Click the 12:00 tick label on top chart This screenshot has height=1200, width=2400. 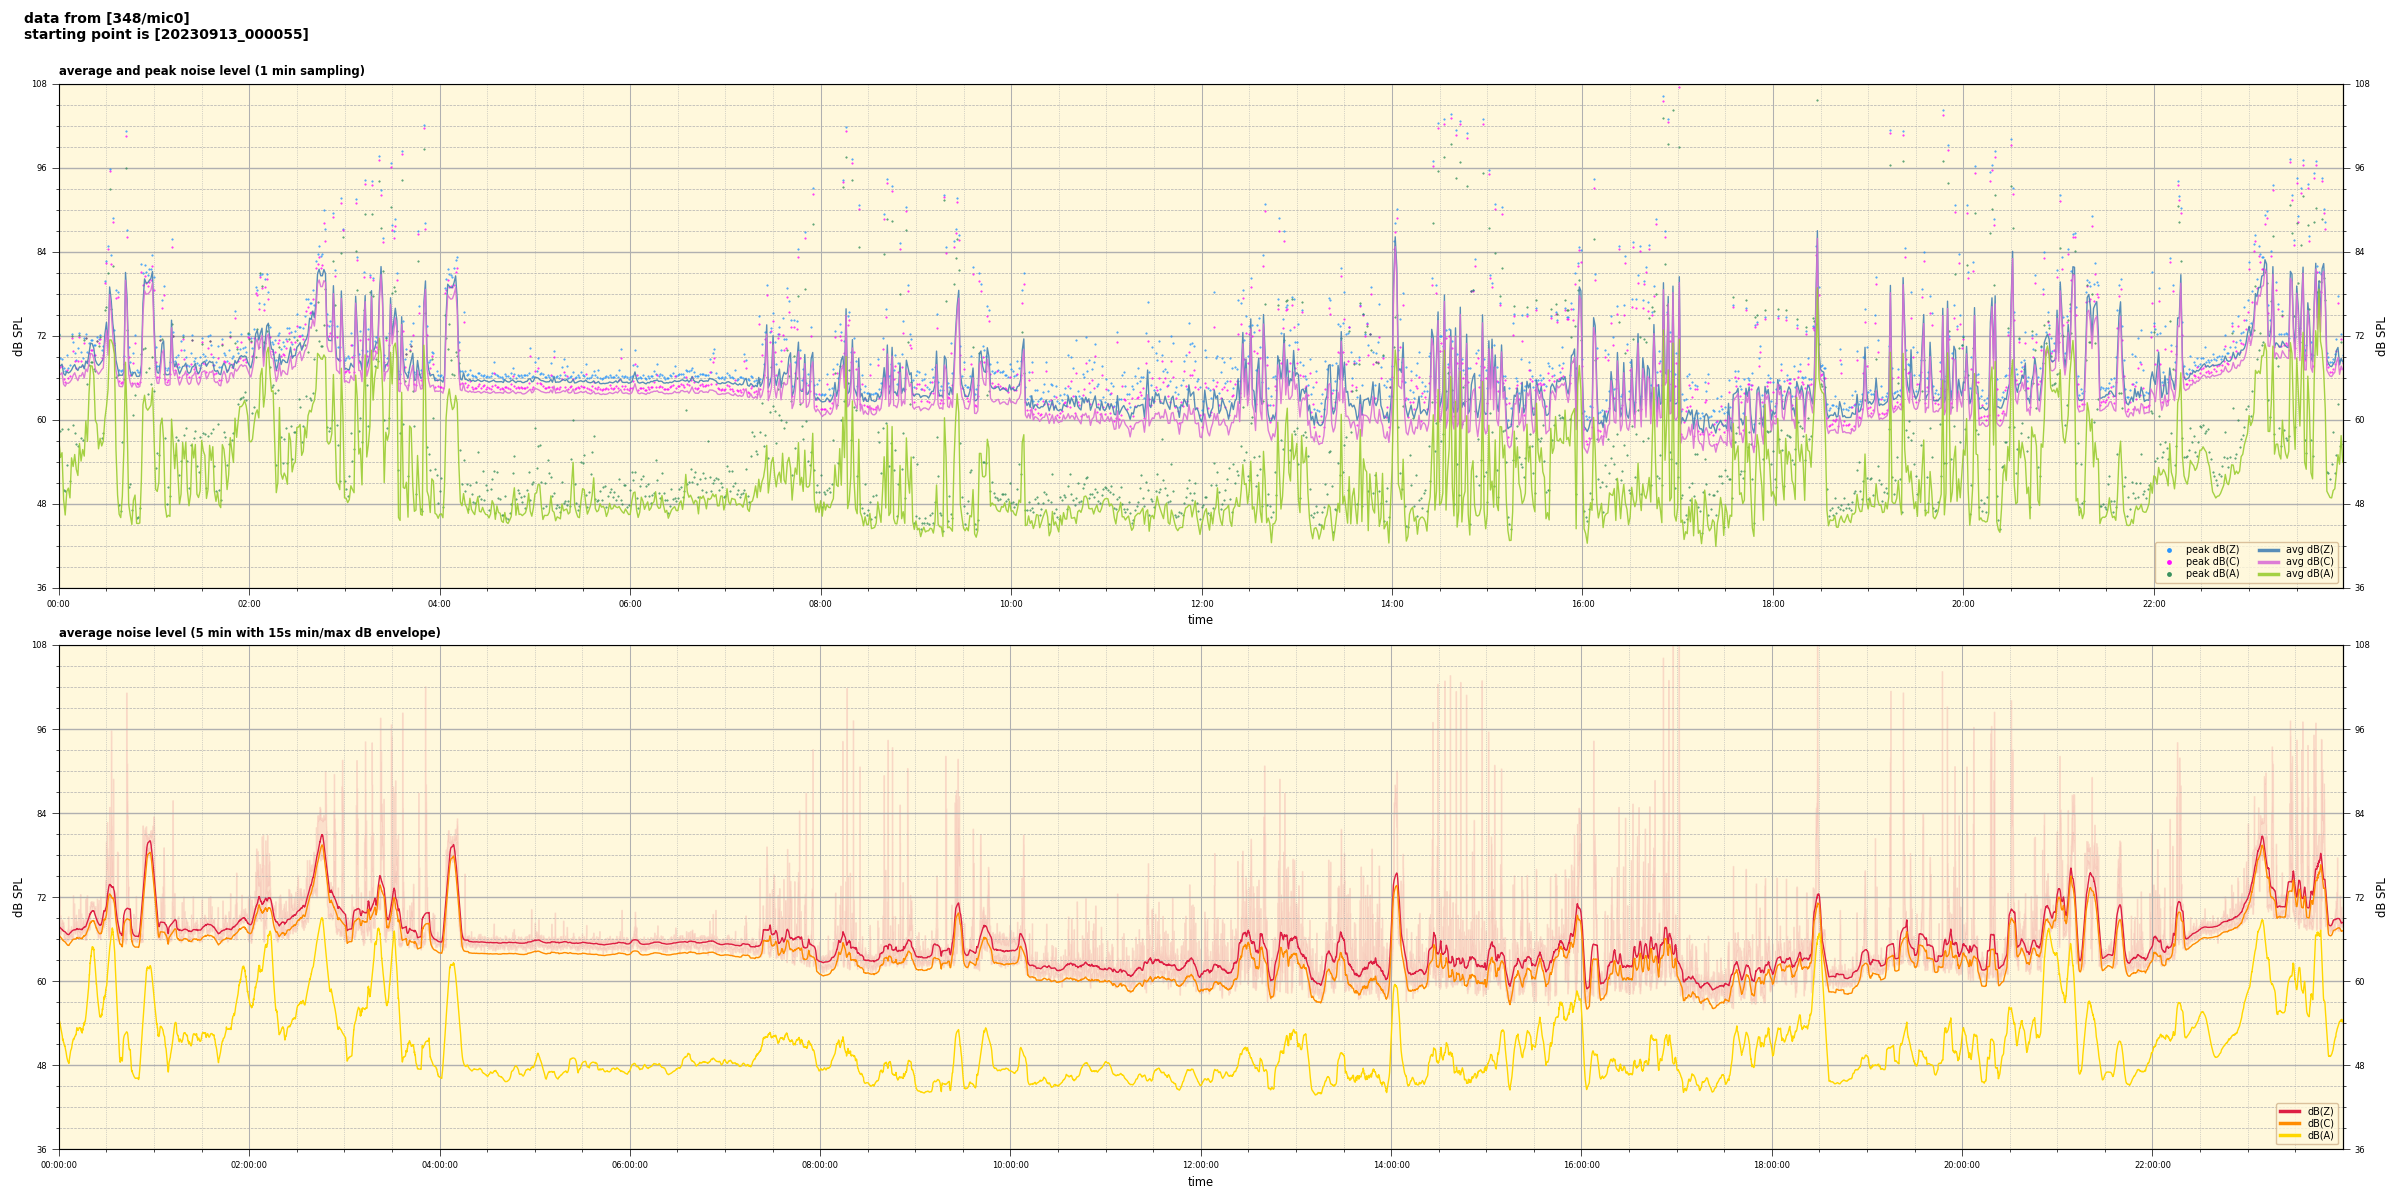point(1201,604)
